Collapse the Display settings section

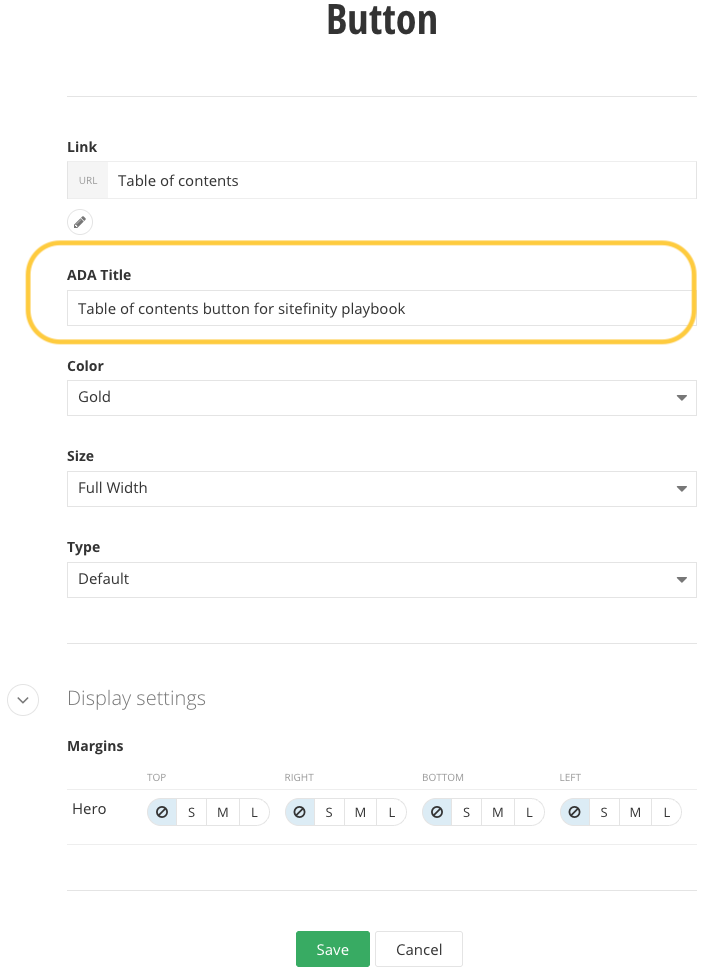[22, 700]
